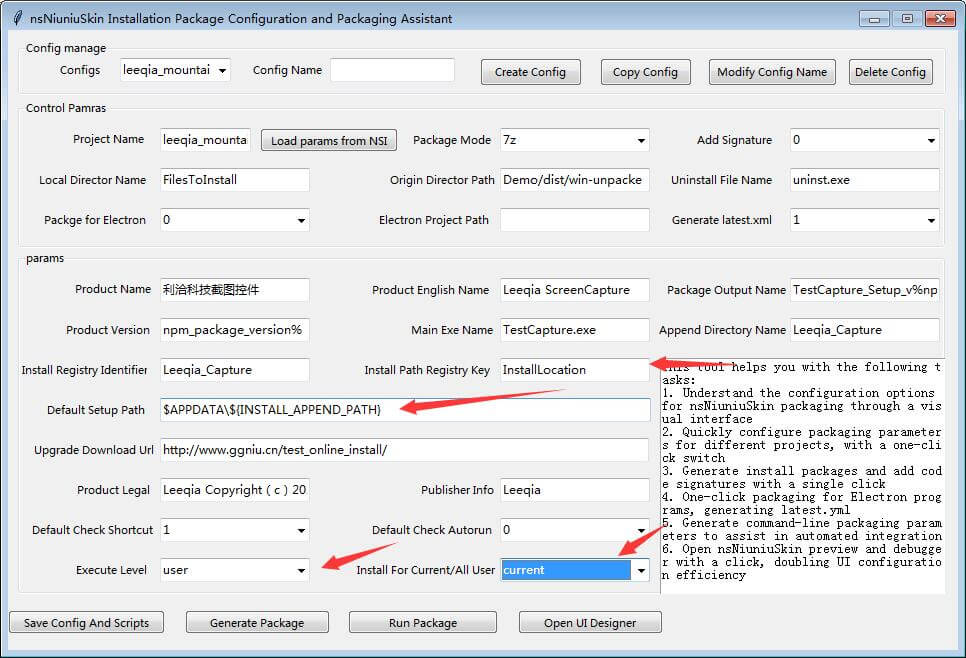Screen dimensions: 966x658
Task: Click the Origin Director Path field
Action: tap(575, 180)
